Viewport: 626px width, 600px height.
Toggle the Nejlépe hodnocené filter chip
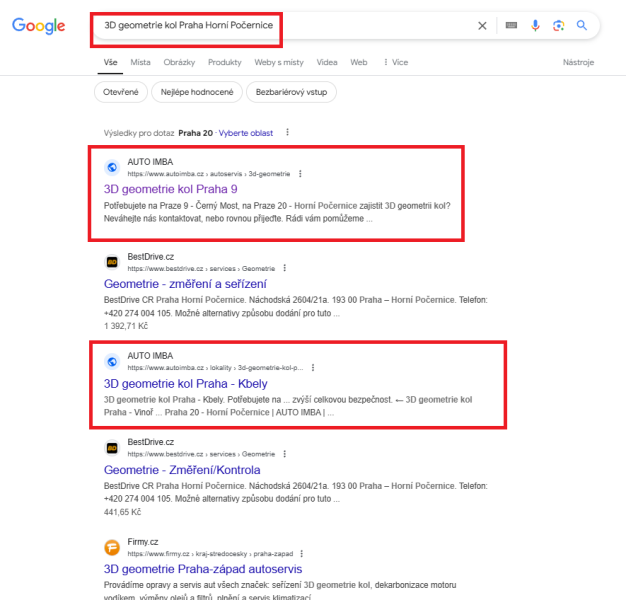coord(197,92)
